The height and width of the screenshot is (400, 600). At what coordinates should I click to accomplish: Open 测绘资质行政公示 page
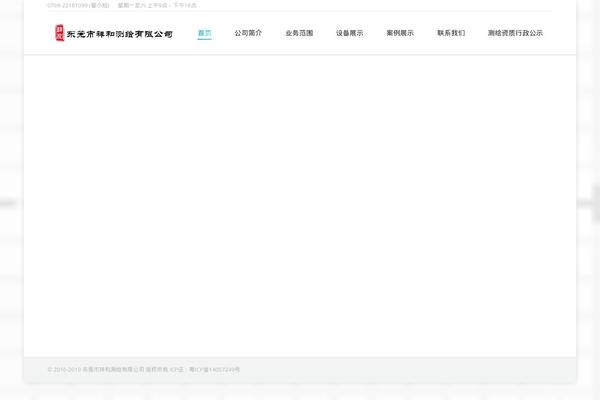coord(515,33)
